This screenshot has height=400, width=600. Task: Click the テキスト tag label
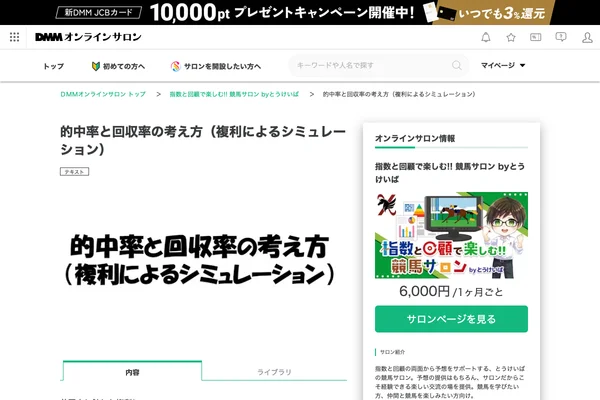[74, 171]
